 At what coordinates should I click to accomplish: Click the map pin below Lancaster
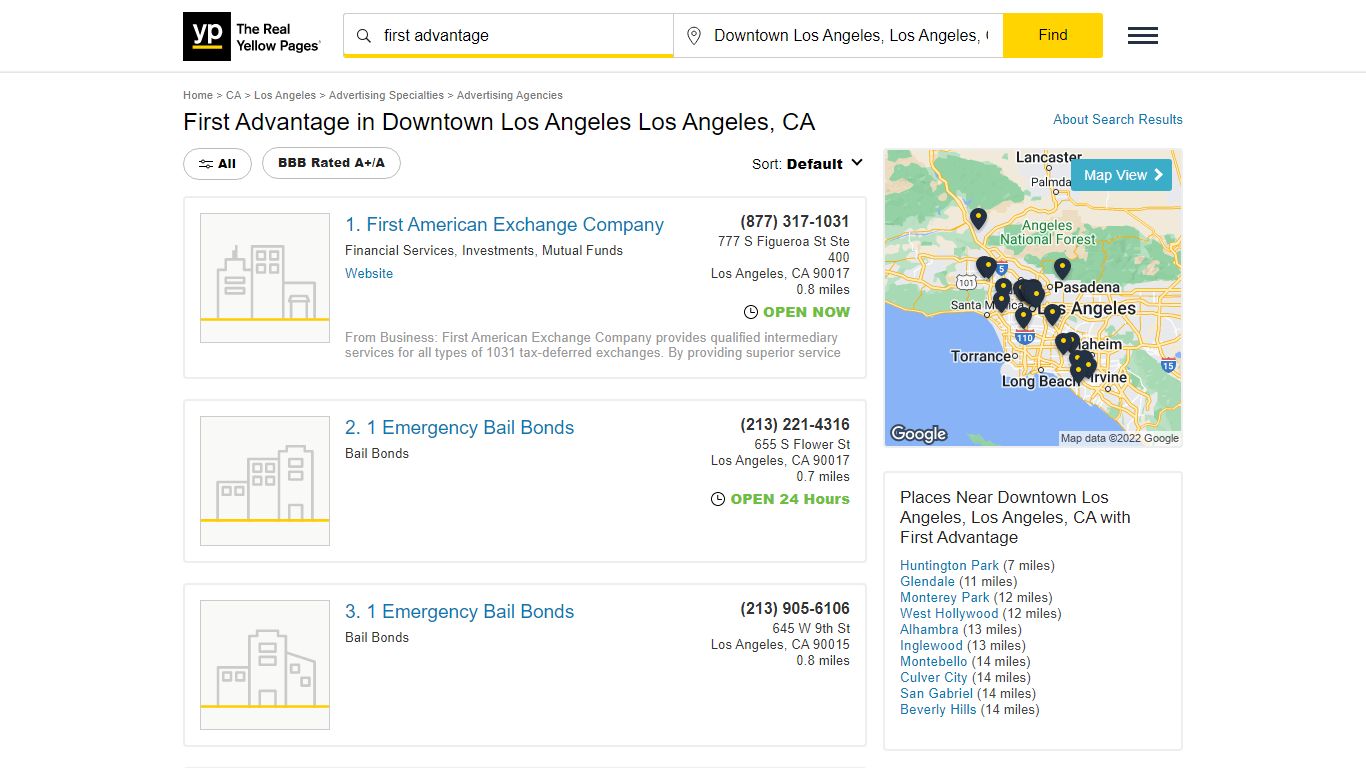pyautogui.click(x=978, y=218)
